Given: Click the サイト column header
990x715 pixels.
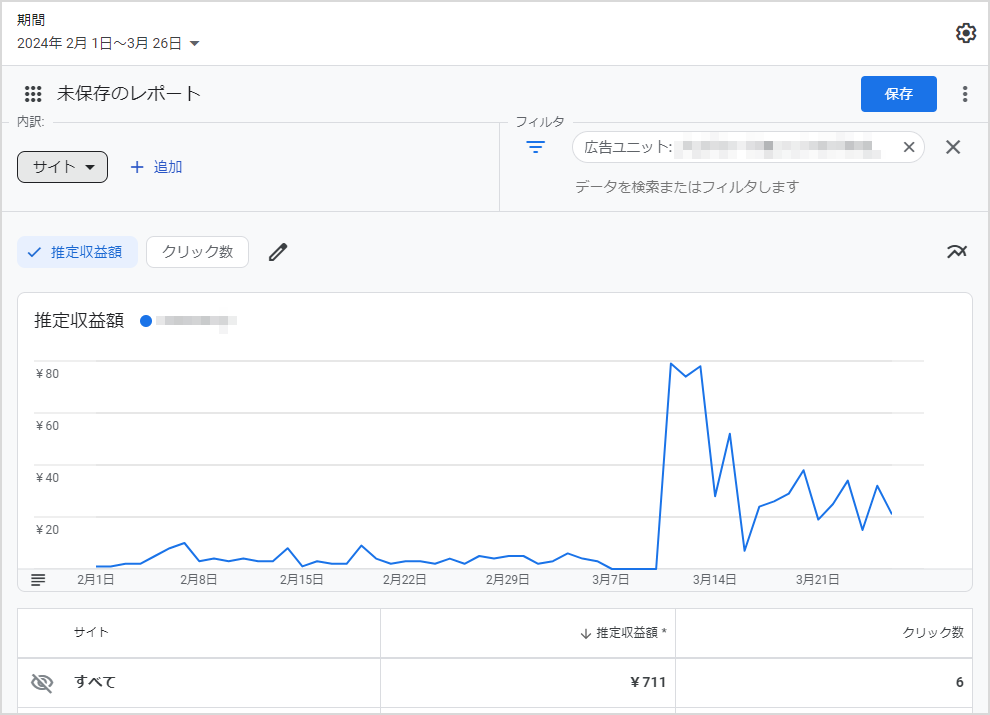Looking at the screenshot, I should (x=91, y=633).
